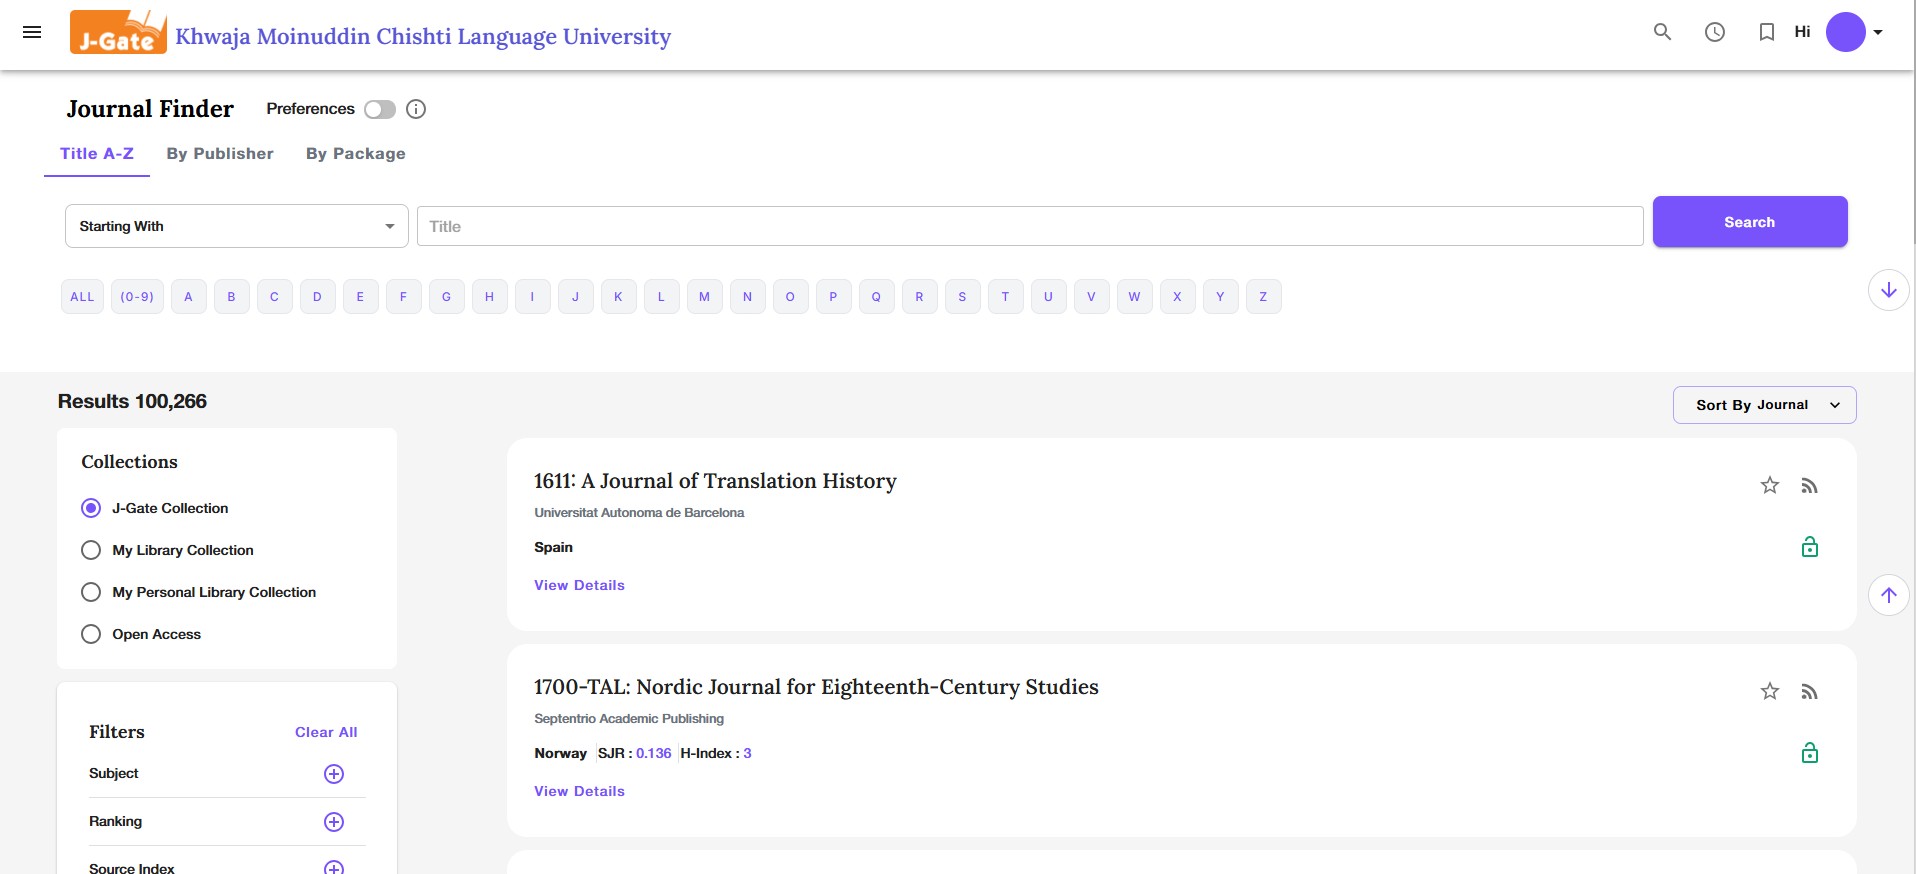1916x874 pixels.
Task: Click the Preferences info icon
Action: [416, 109]
